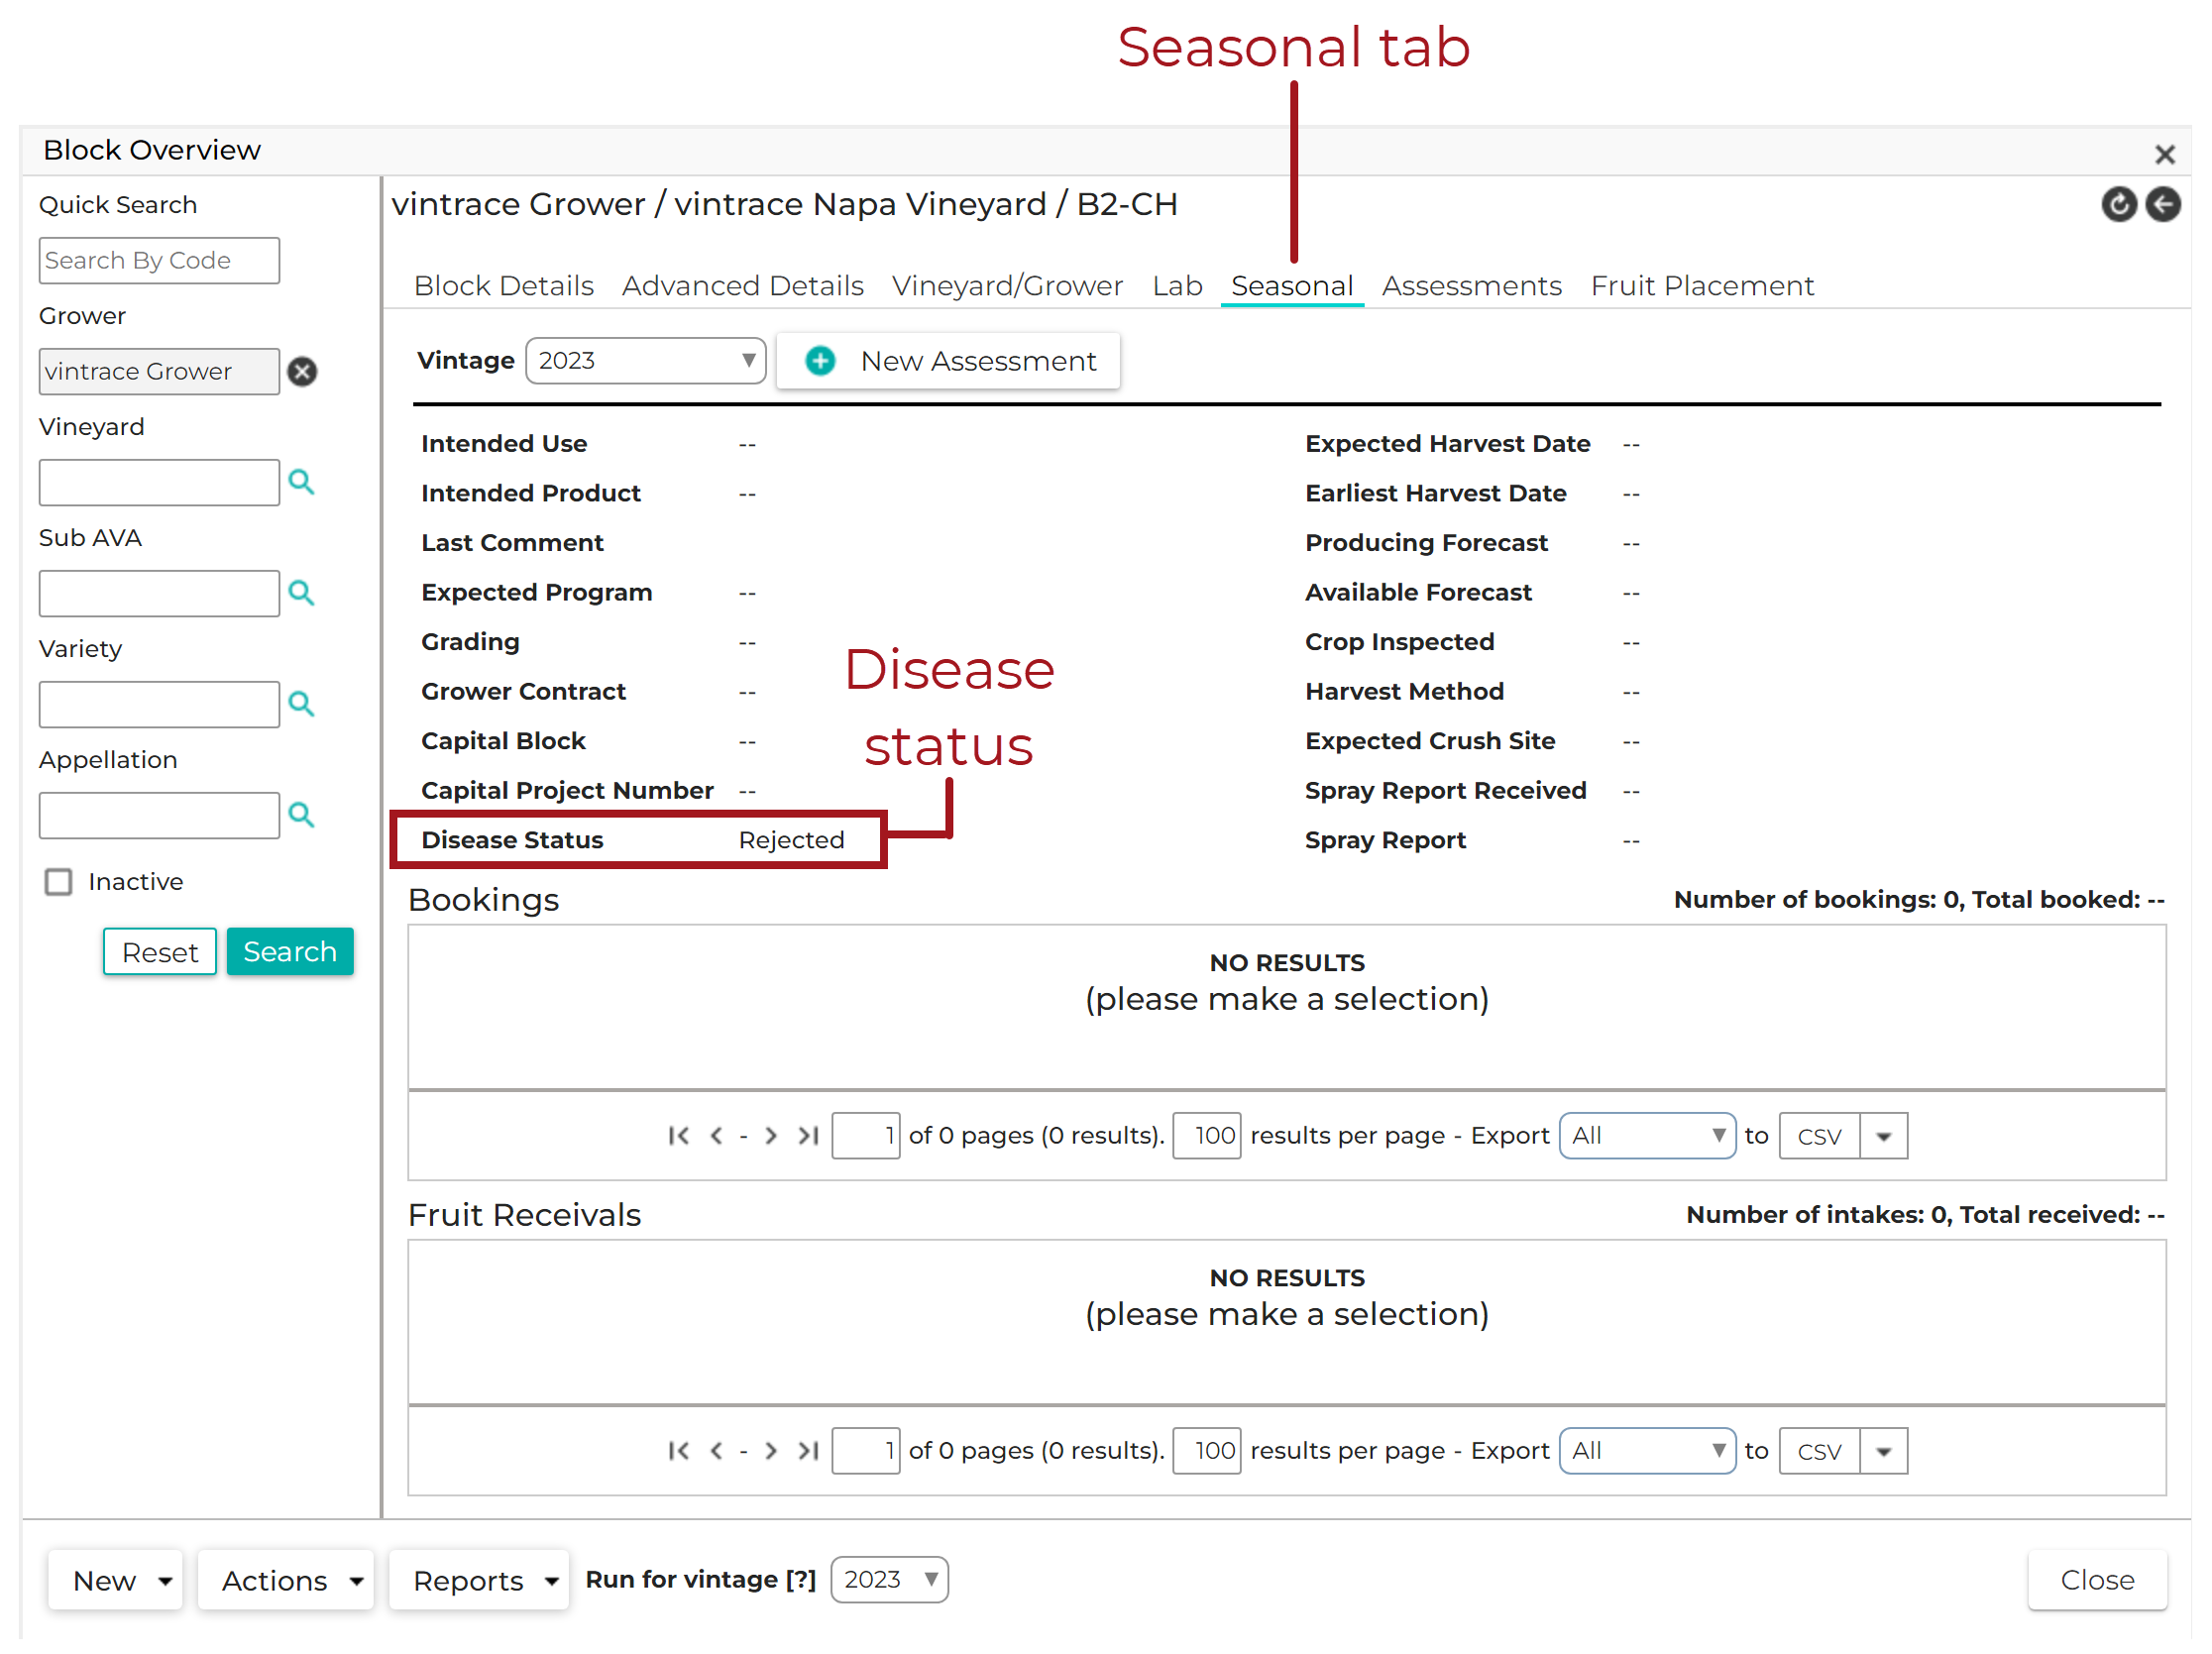Click the Capital Project Number label
2212x1654 pixels.
pos(567,791)
